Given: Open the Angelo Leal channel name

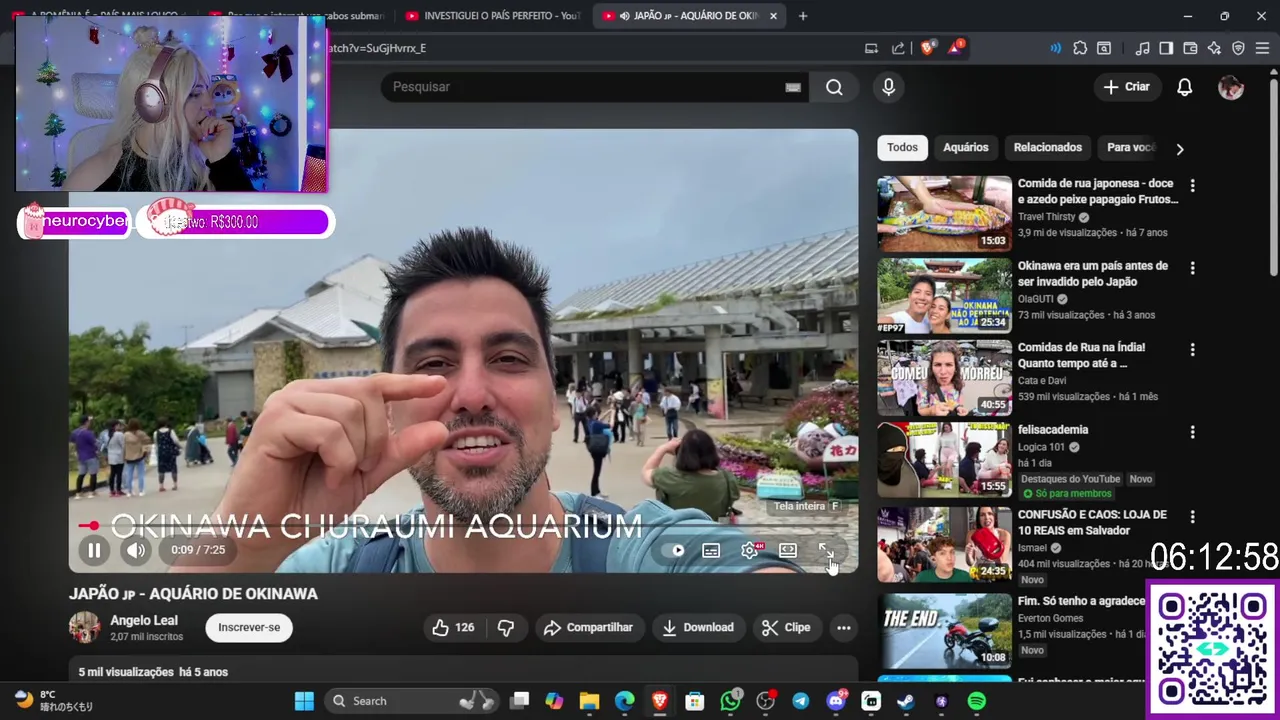Looking at the screenshot, I should (144, 620).
